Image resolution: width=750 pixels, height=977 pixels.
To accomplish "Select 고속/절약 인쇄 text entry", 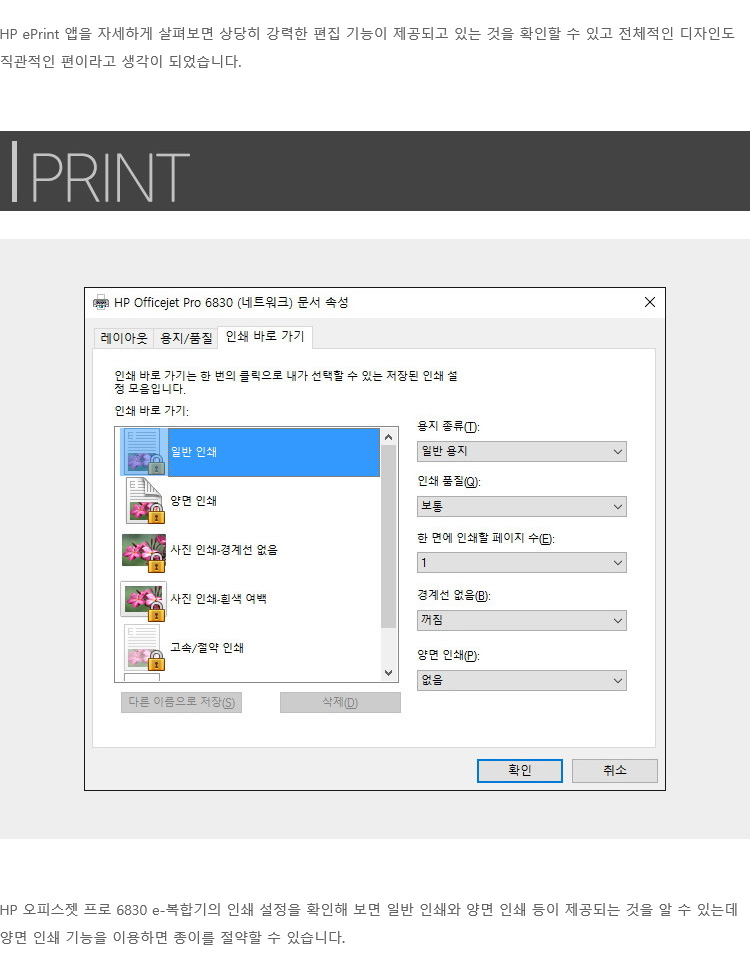I will 207,648.
